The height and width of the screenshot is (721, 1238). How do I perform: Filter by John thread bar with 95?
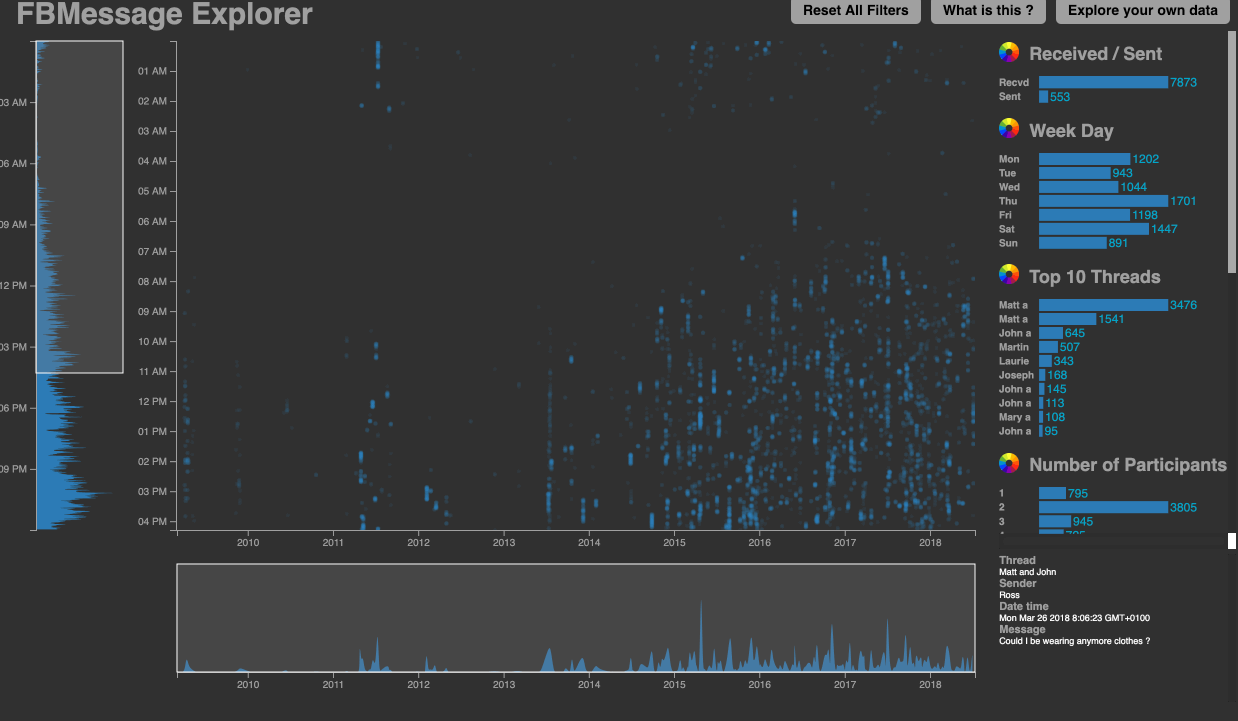pos(1041,431)
